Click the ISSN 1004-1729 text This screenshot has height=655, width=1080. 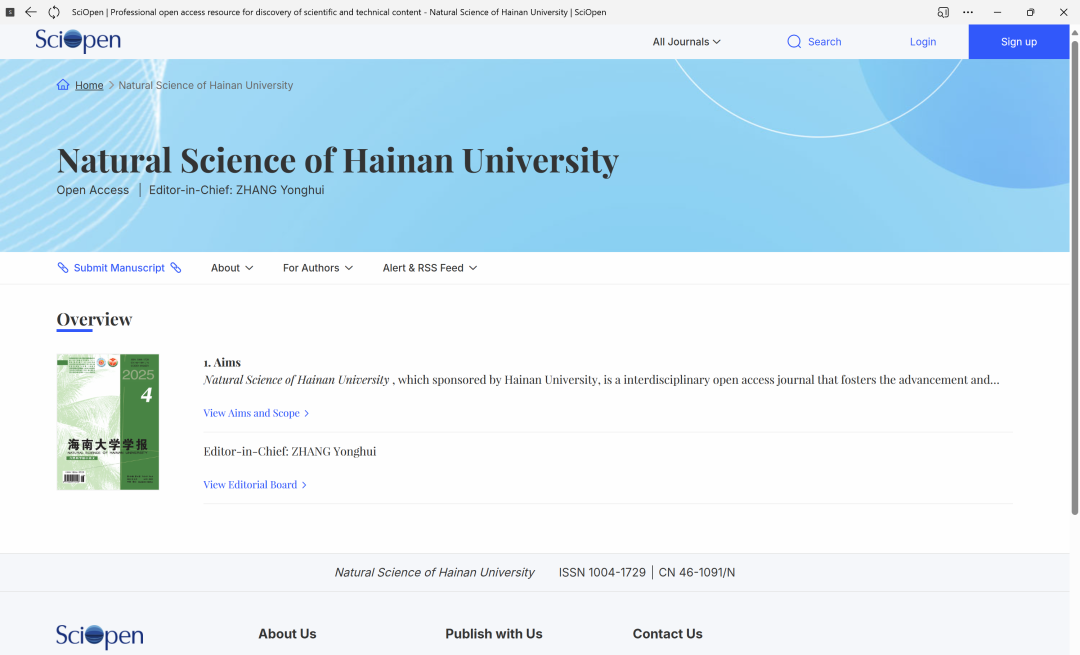(x=602, y=572)
